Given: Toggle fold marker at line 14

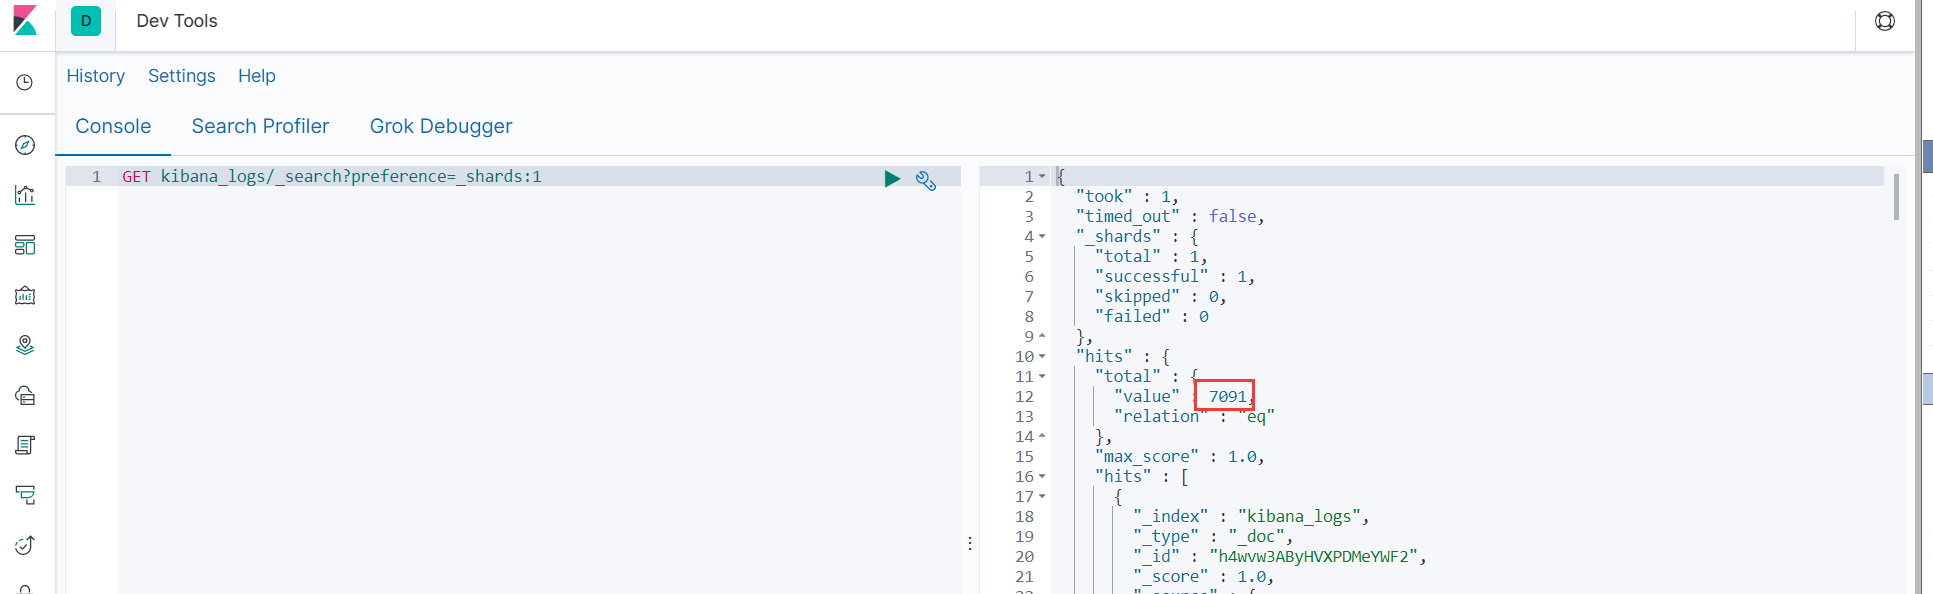Looking at the screenshot, I should 1042,436.
